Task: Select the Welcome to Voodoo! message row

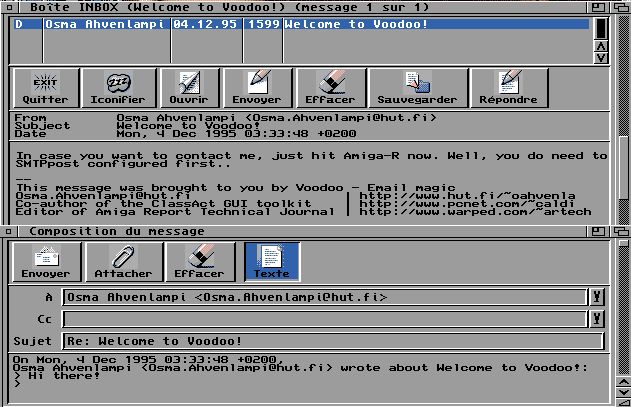Action: point(302,24)
